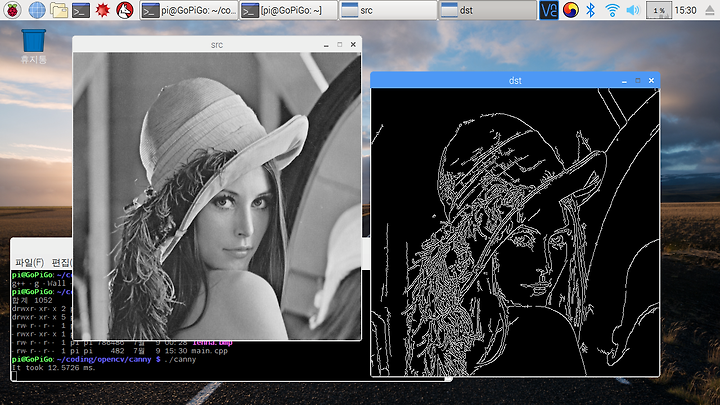720x405 pixels.
Task: Click the eject icon in the panel
Action: (709, 10)
